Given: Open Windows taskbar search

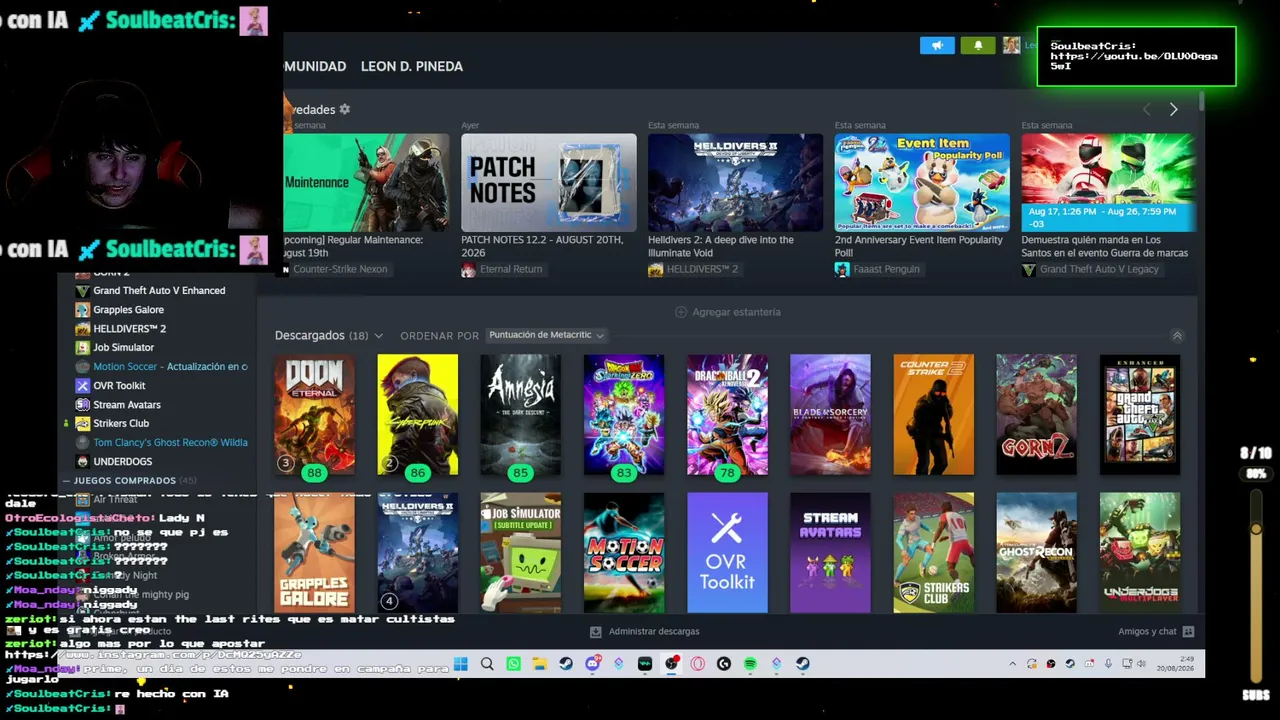Looking at the screenshot, I should click(487, 664).
